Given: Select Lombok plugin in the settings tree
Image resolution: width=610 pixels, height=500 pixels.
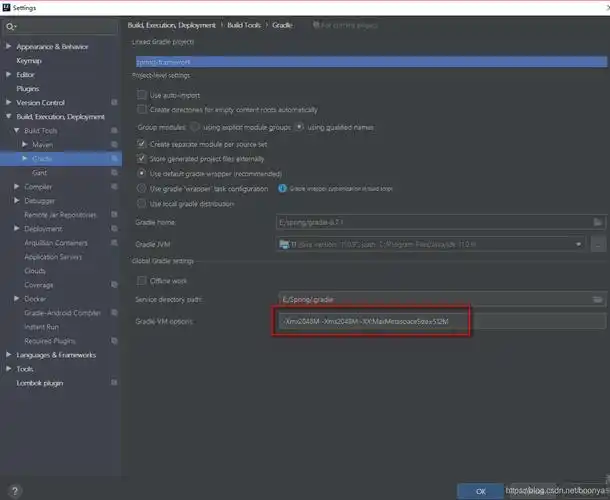Looking at the screenshot, I should 40,382.
